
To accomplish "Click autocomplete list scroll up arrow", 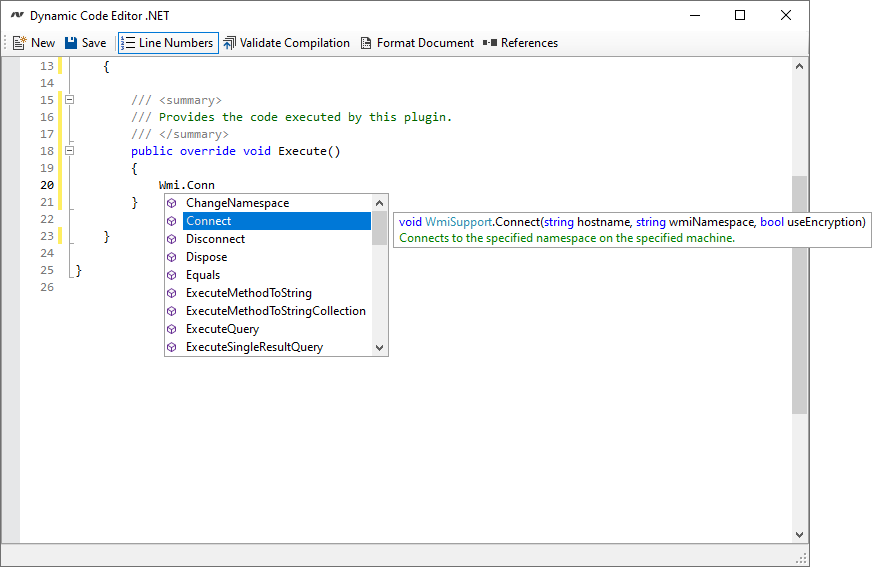I will (x=380, y=203).
